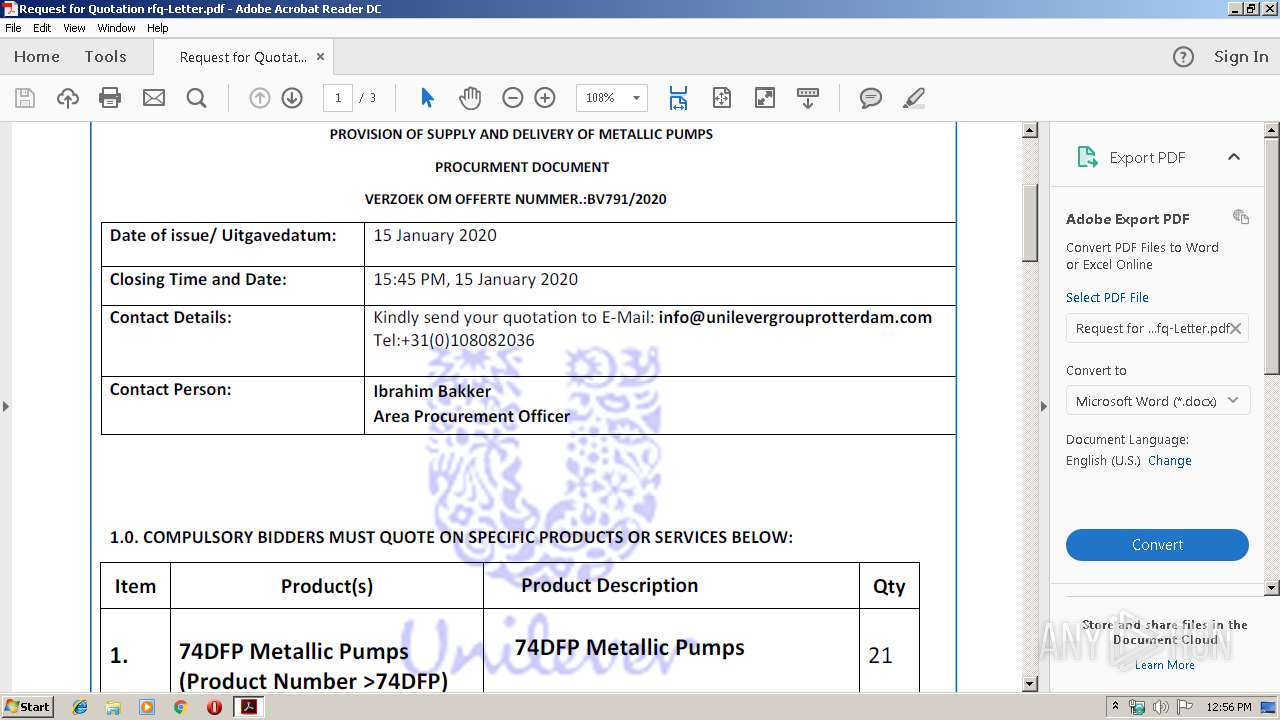
Task: Click the copy icon next to Adobe Export PDF
Action: [x=1241, y=217]
